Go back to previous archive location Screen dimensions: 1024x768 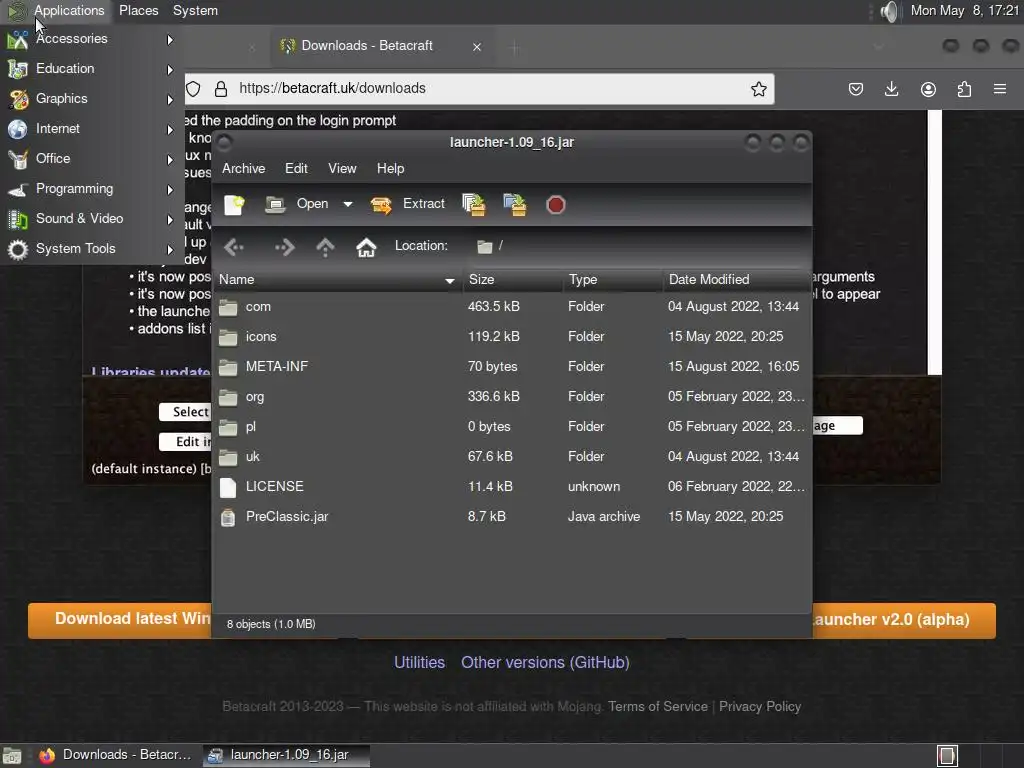[x=233, y=247]
